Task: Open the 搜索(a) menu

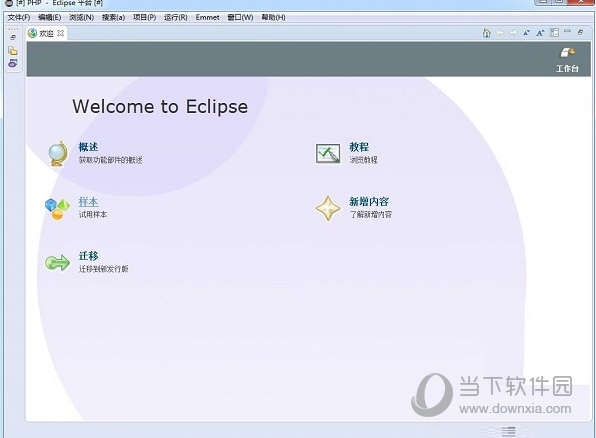Action: (x=113, y=17)
